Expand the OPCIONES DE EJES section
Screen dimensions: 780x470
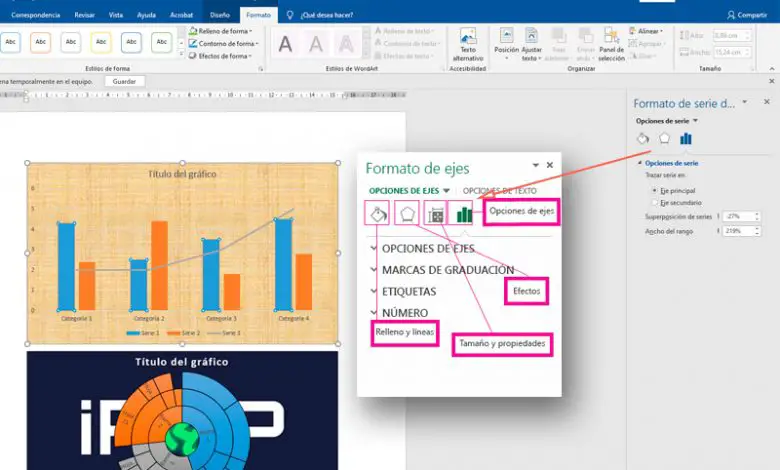422,248
